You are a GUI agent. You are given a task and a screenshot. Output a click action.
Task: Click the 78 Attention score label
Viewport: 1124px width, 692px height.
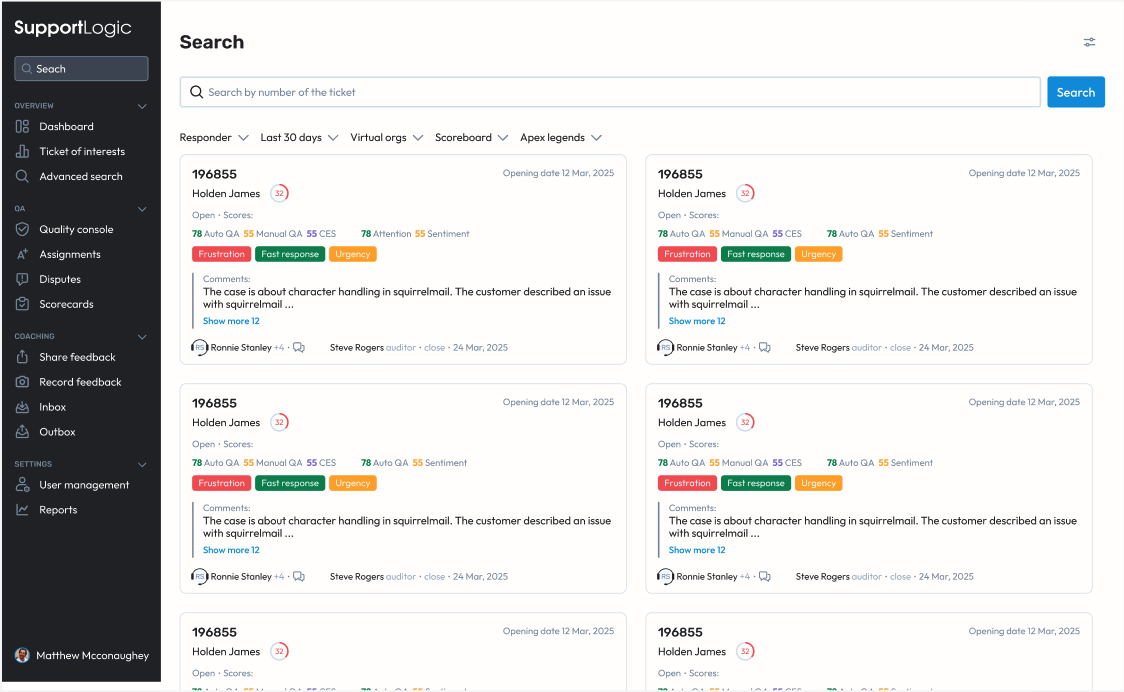pos(386,234)
